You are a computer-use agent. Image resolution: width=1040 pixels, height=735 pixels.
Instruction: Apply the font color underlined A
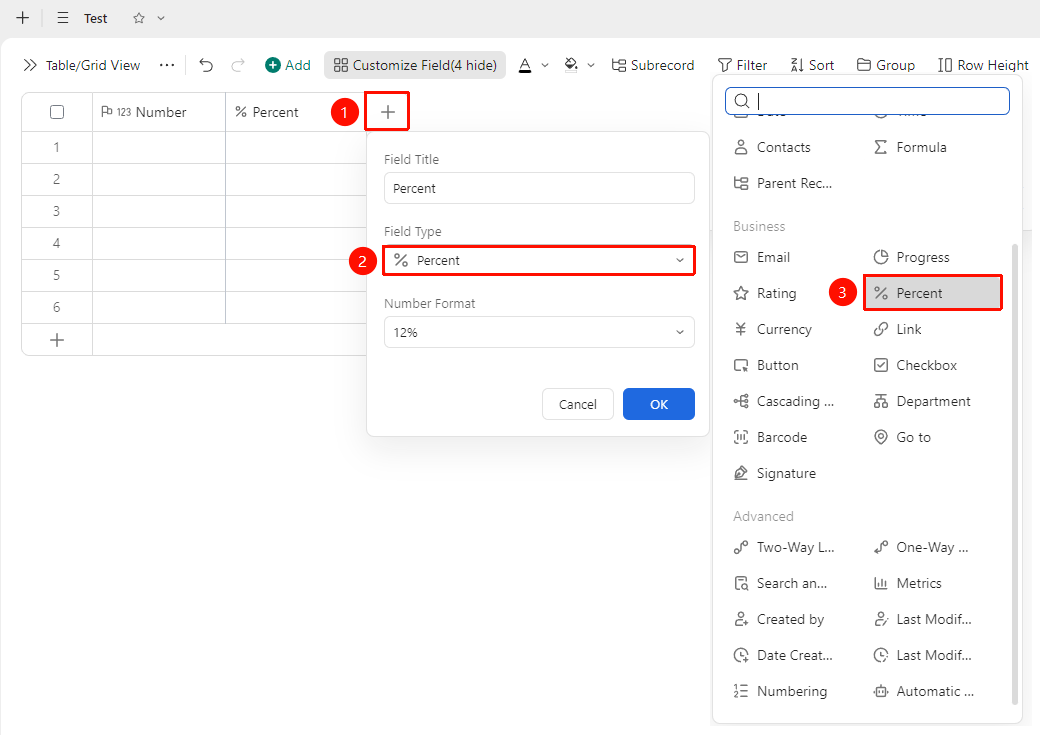(x=525, y=65)
